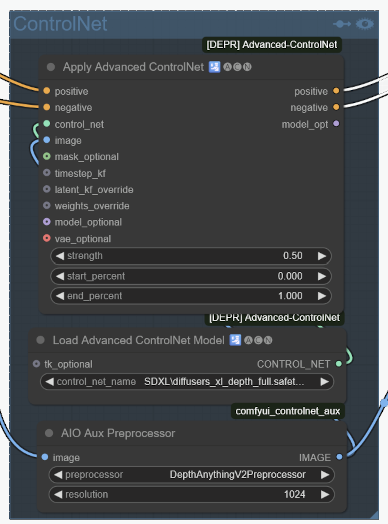Click the model_opt output socket
The height and width of the screenshot is (524, 388).
pyautogui.click(x=336, y=124)
